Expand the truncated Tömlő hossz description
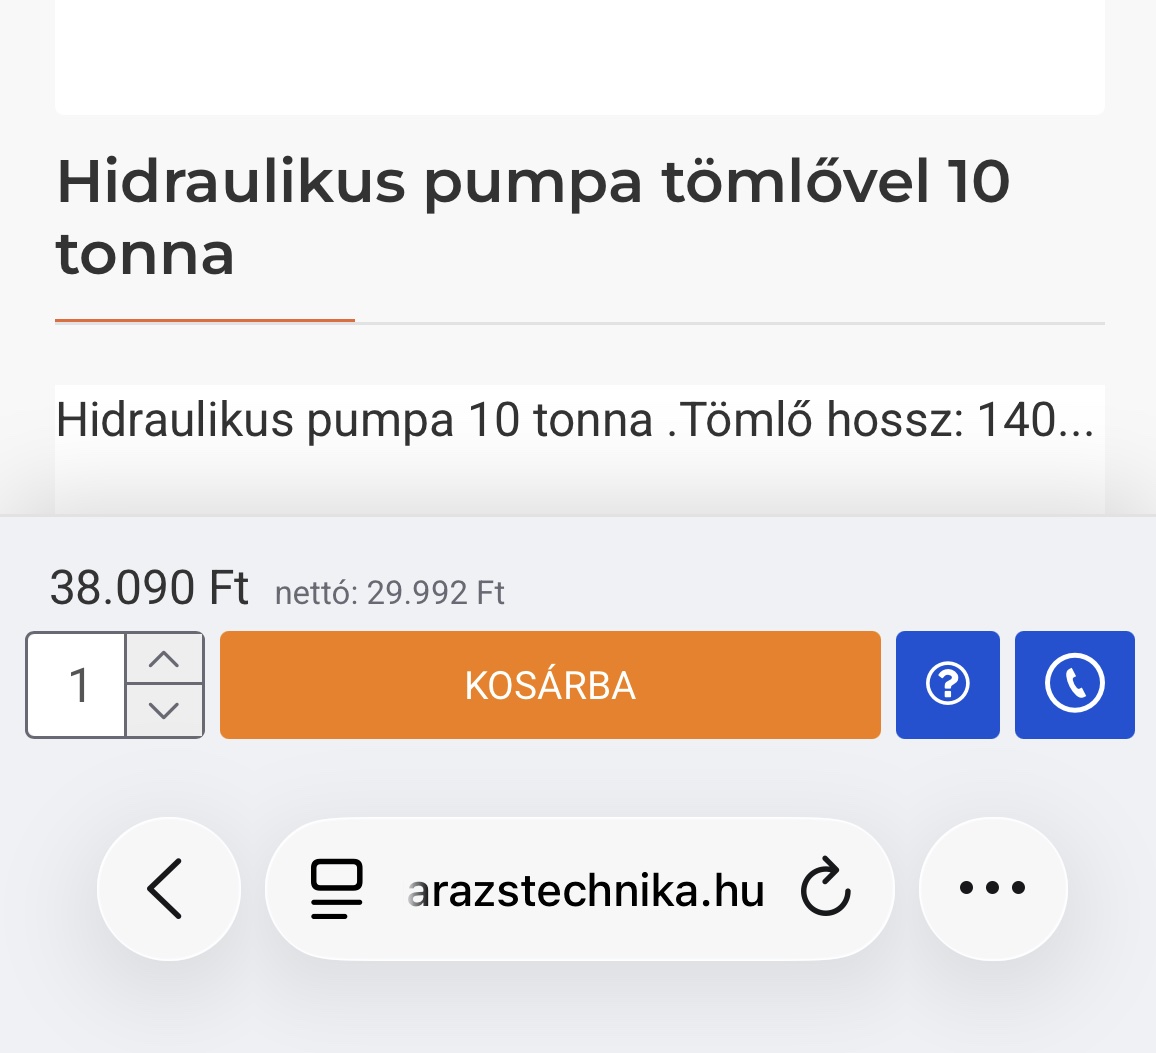Image resolution: width=1156 pixels, height=1053 pixels. (574, 420)
